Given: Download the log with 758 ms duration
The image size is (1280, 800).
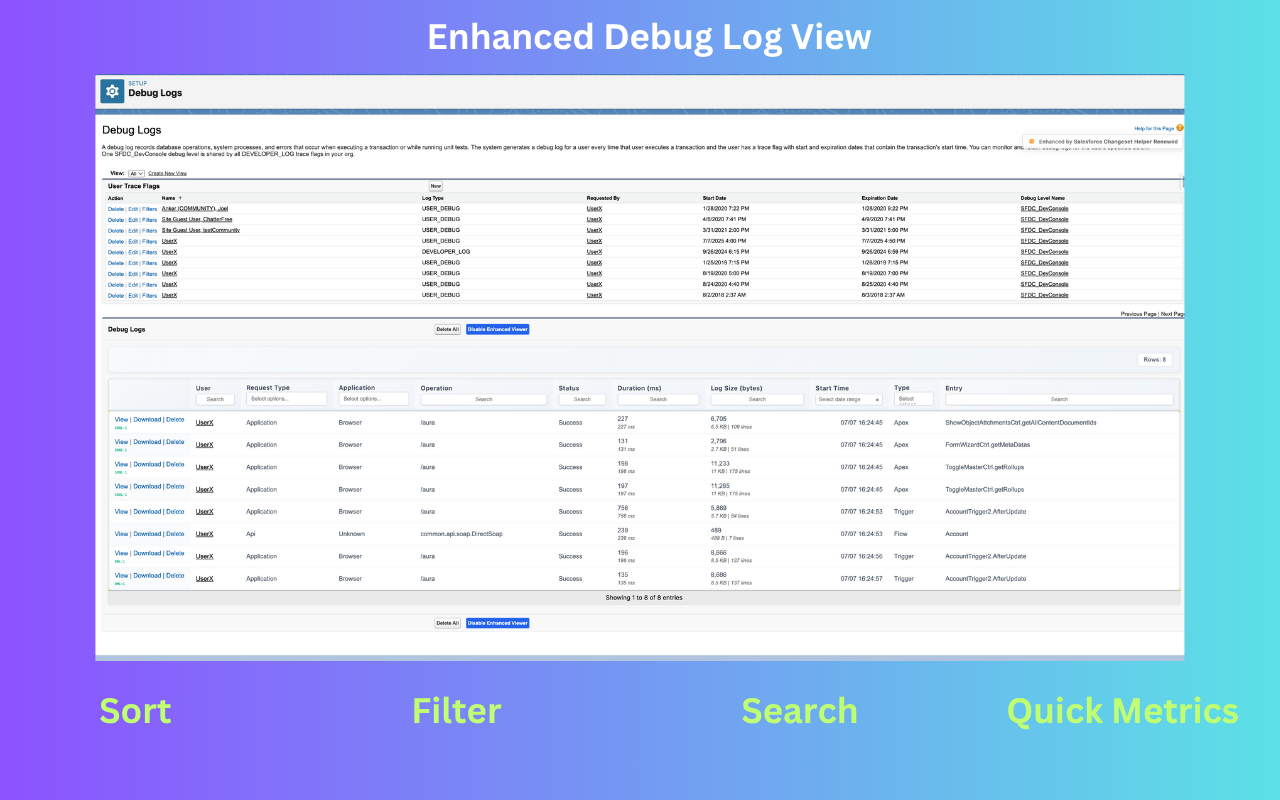Looking at the screenshot, I should (x=147, y=511).
